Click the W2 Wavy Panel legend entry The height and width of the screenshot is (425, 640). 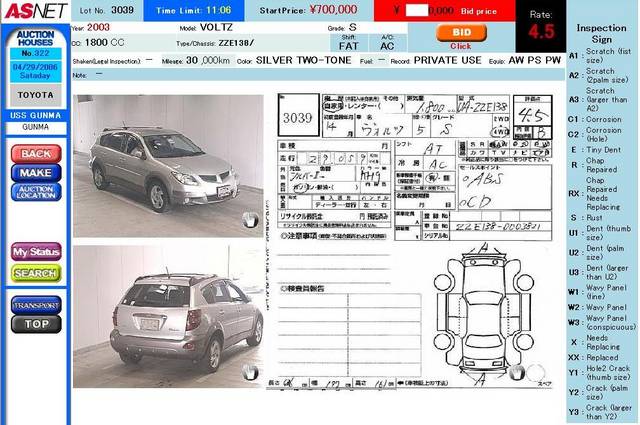598,307
